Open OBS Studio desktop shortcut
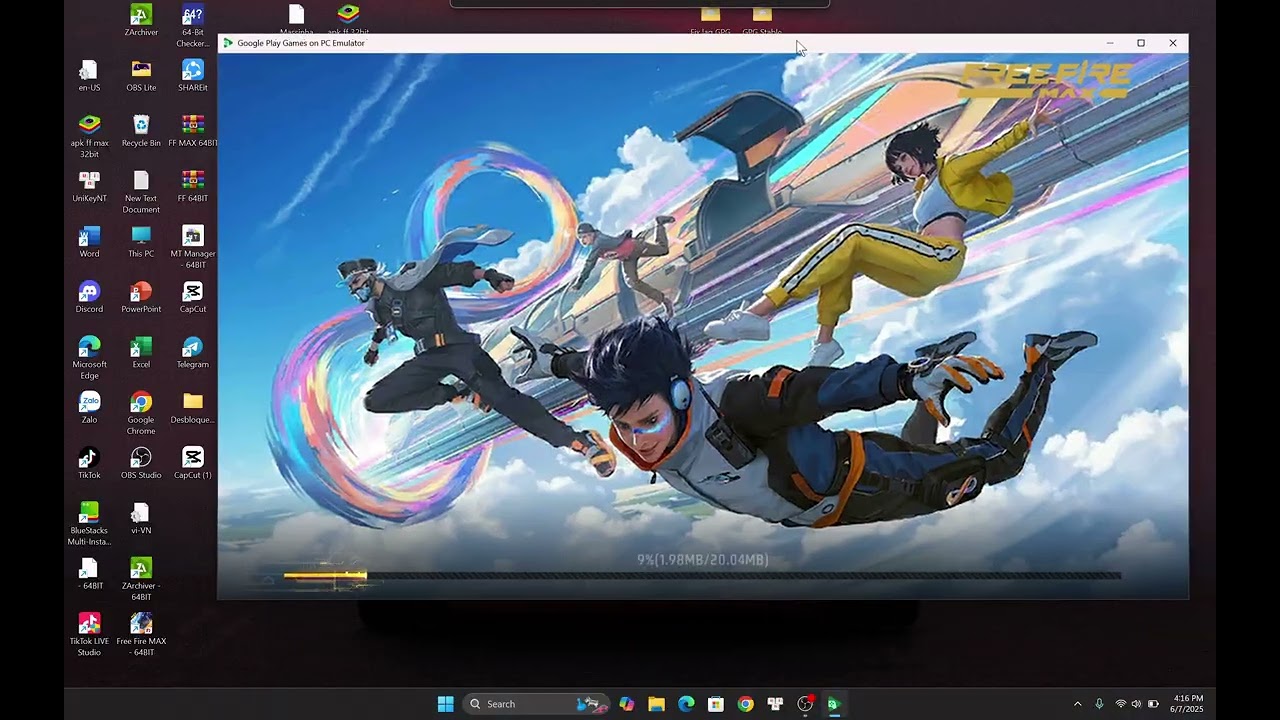1280x720 pixels. click(141, 463)
